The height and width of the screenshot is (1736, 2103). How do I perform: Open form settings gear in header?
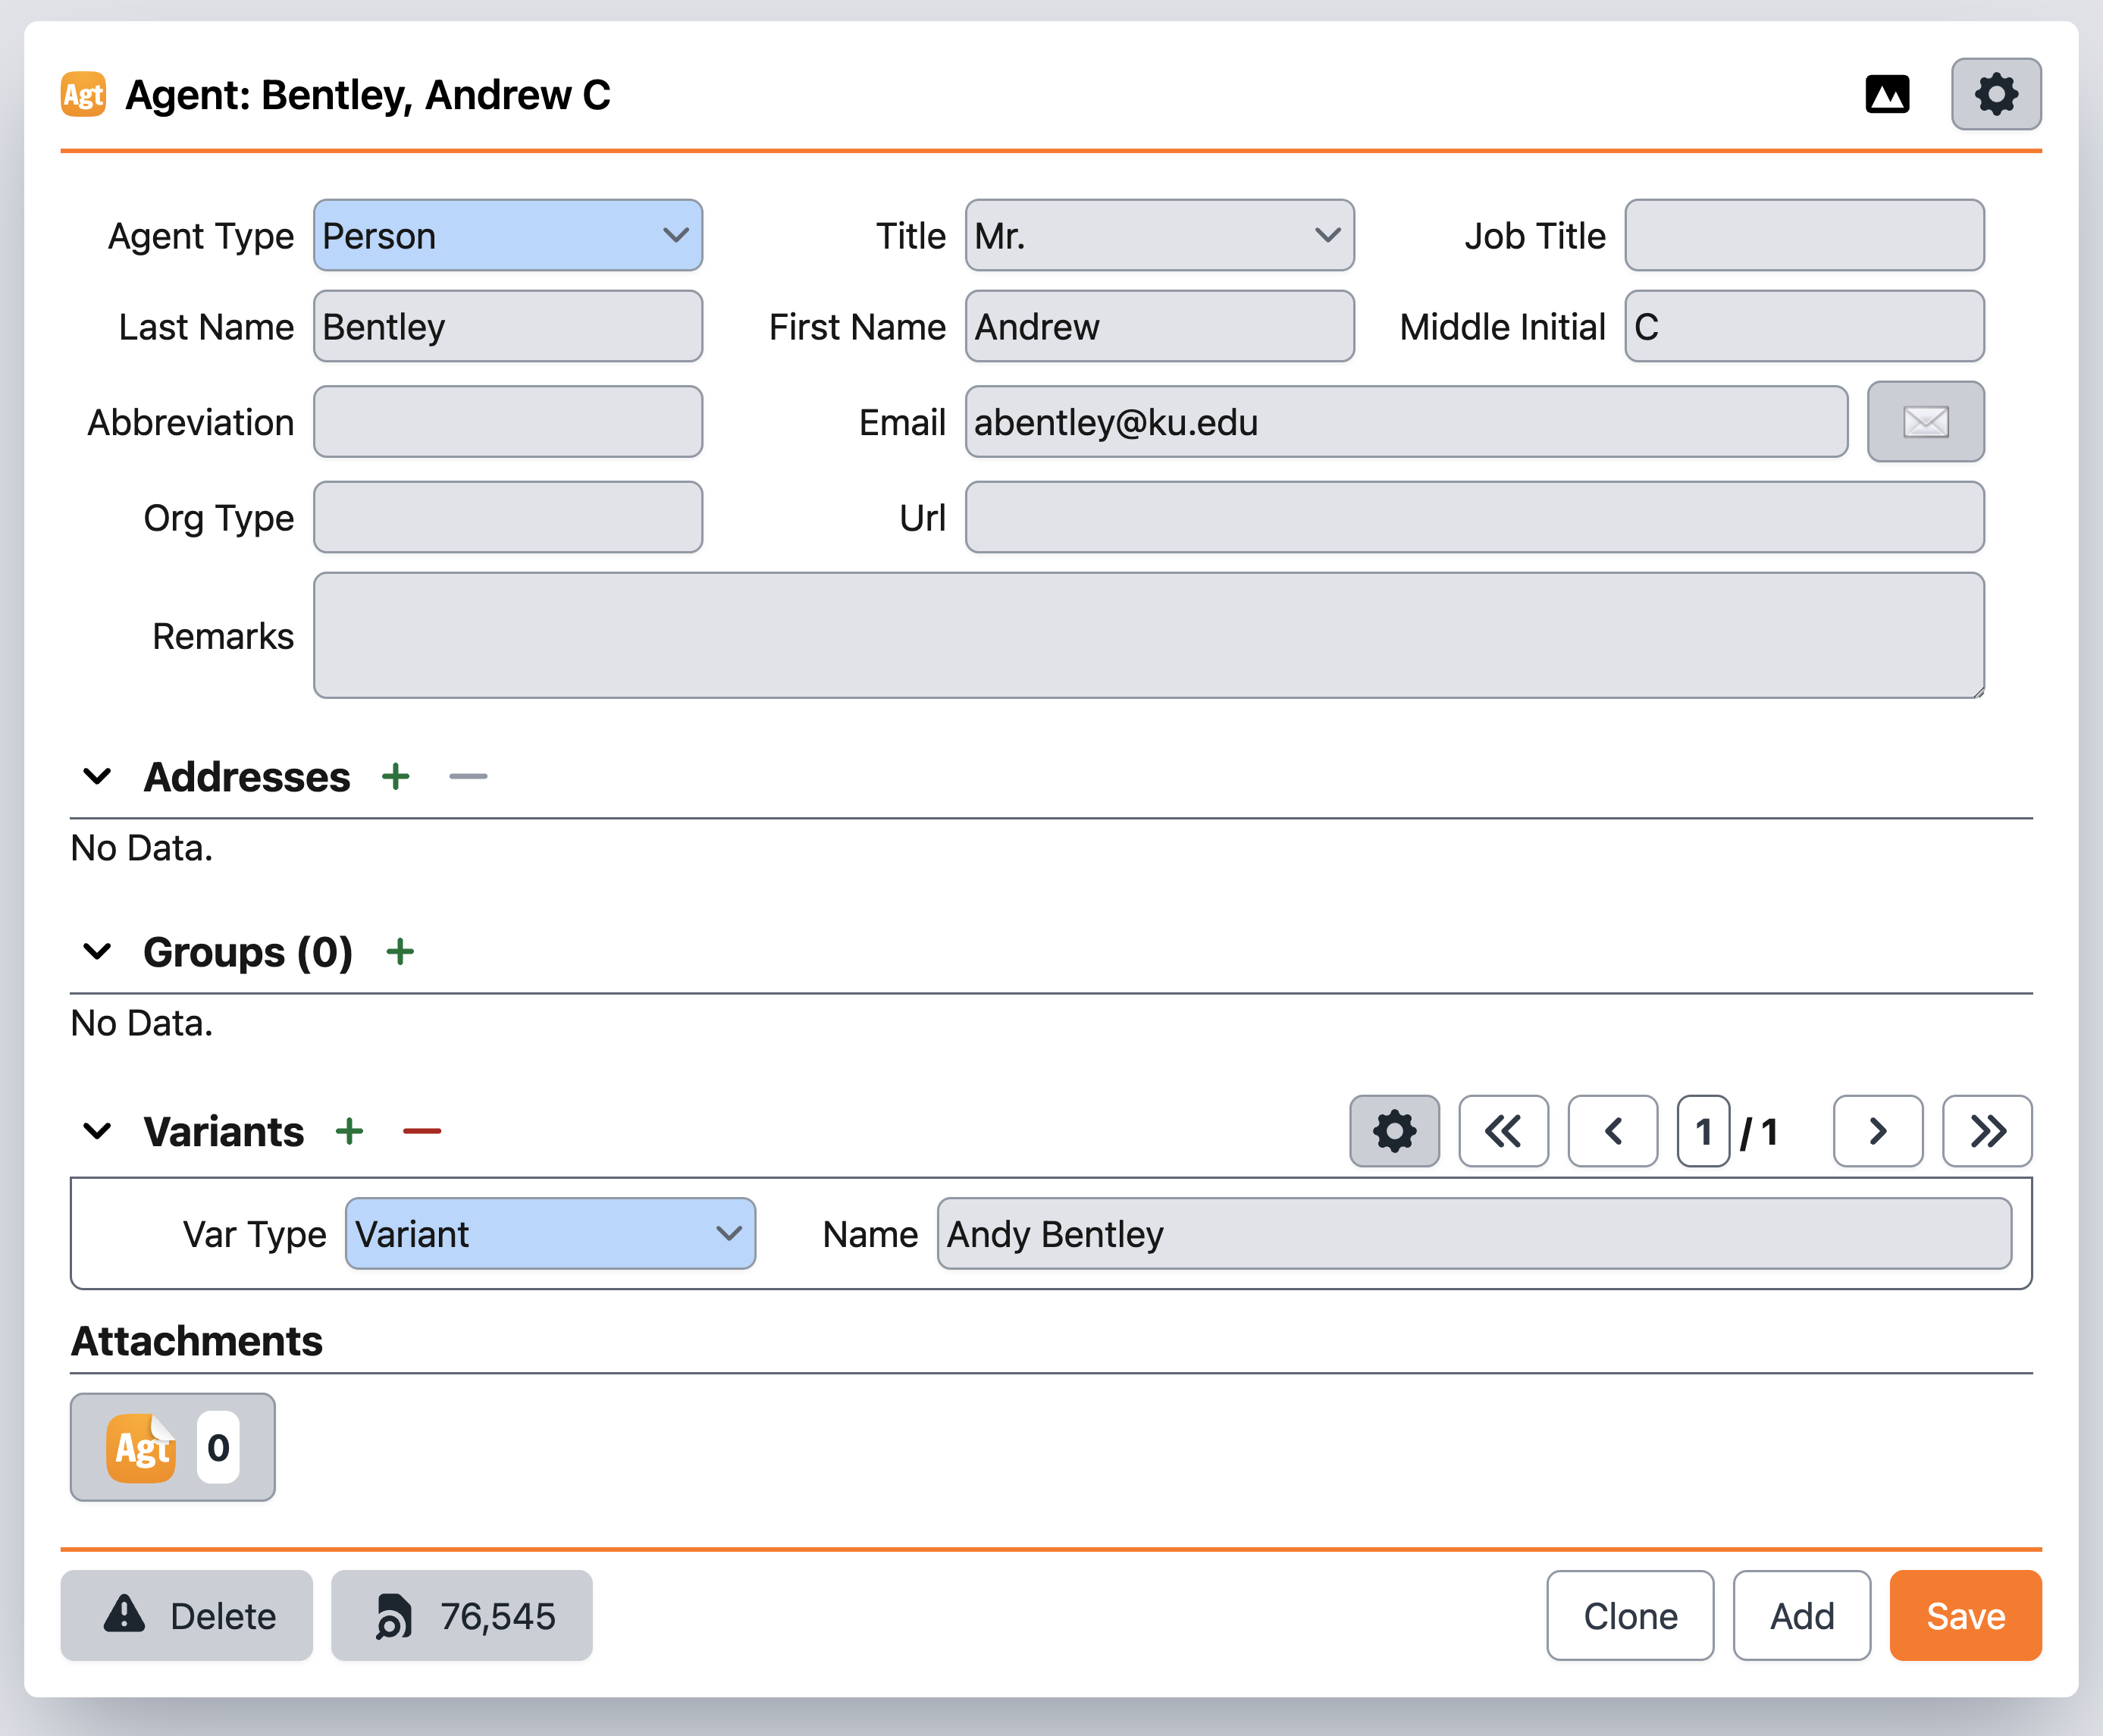click(1995, 95)
